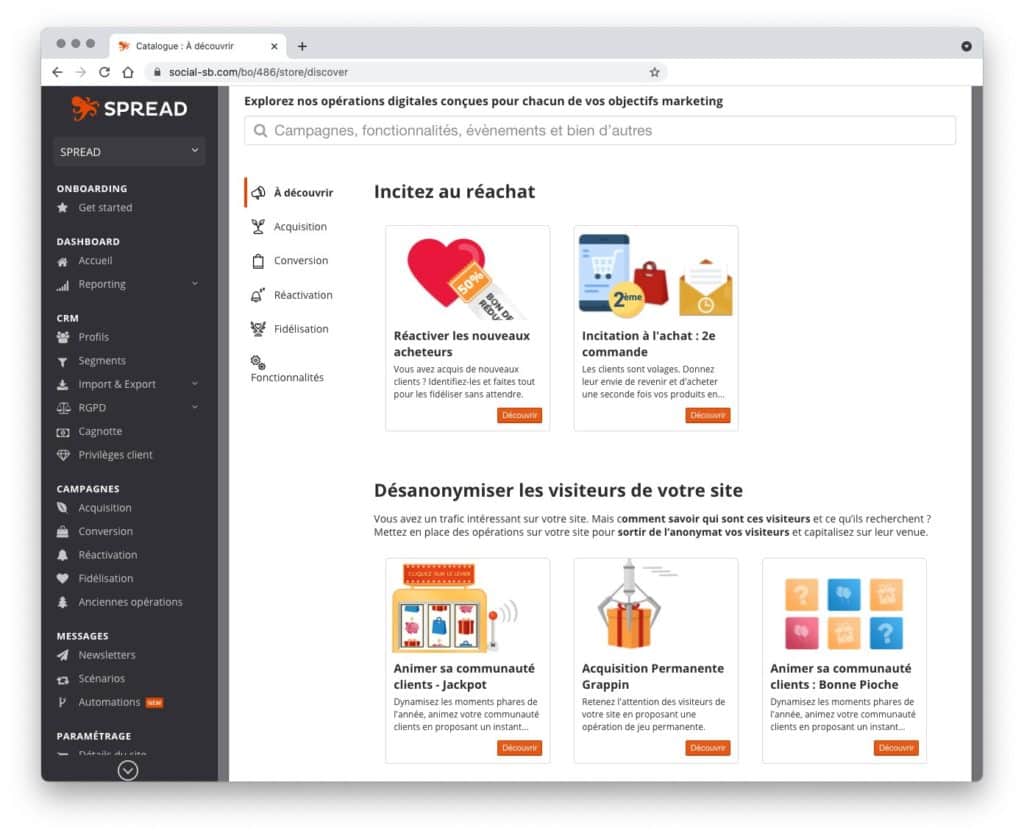This screenshot has height=836, width=1024.
Task: Click Découvrir on Incitation à l'achat card
Action: (708, 415)
